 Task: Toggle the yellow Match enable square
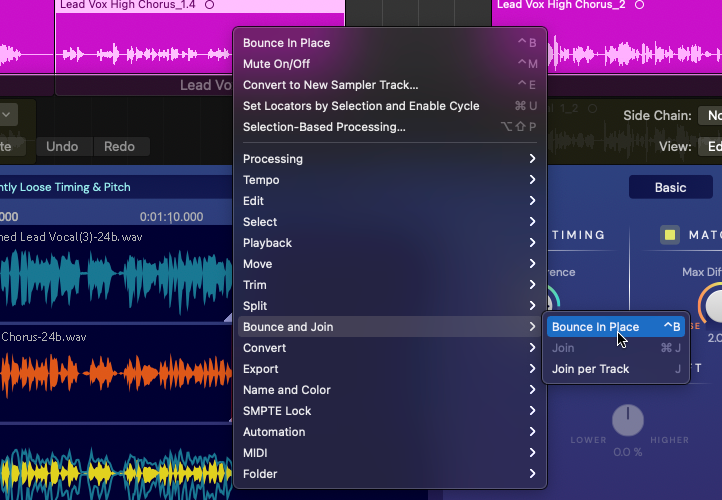coord(670,235)
